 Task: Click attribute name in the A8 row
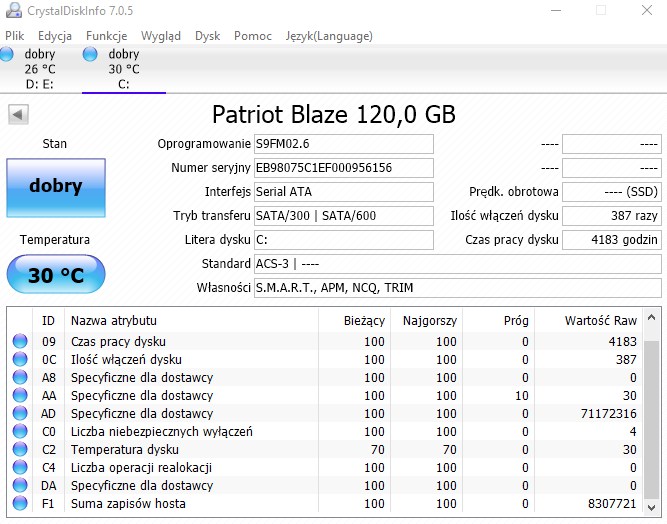pos(142,378)
